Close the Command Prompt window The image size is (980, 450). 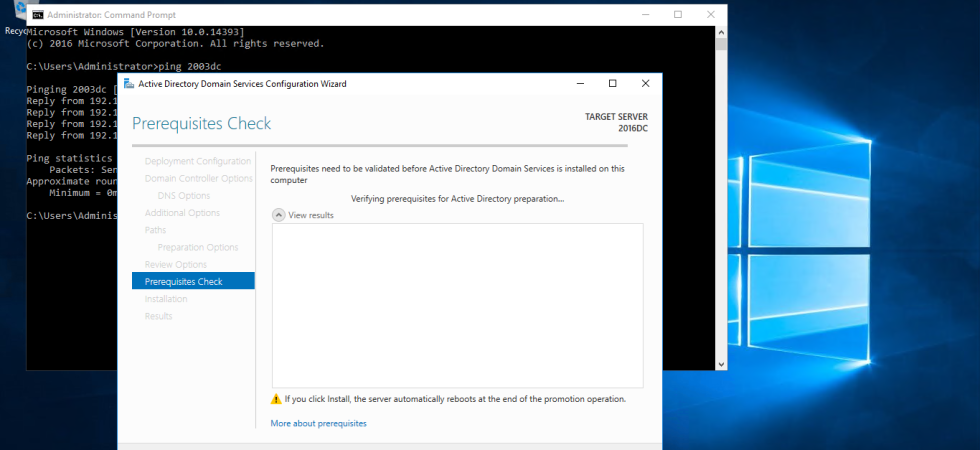coord(711,14)
